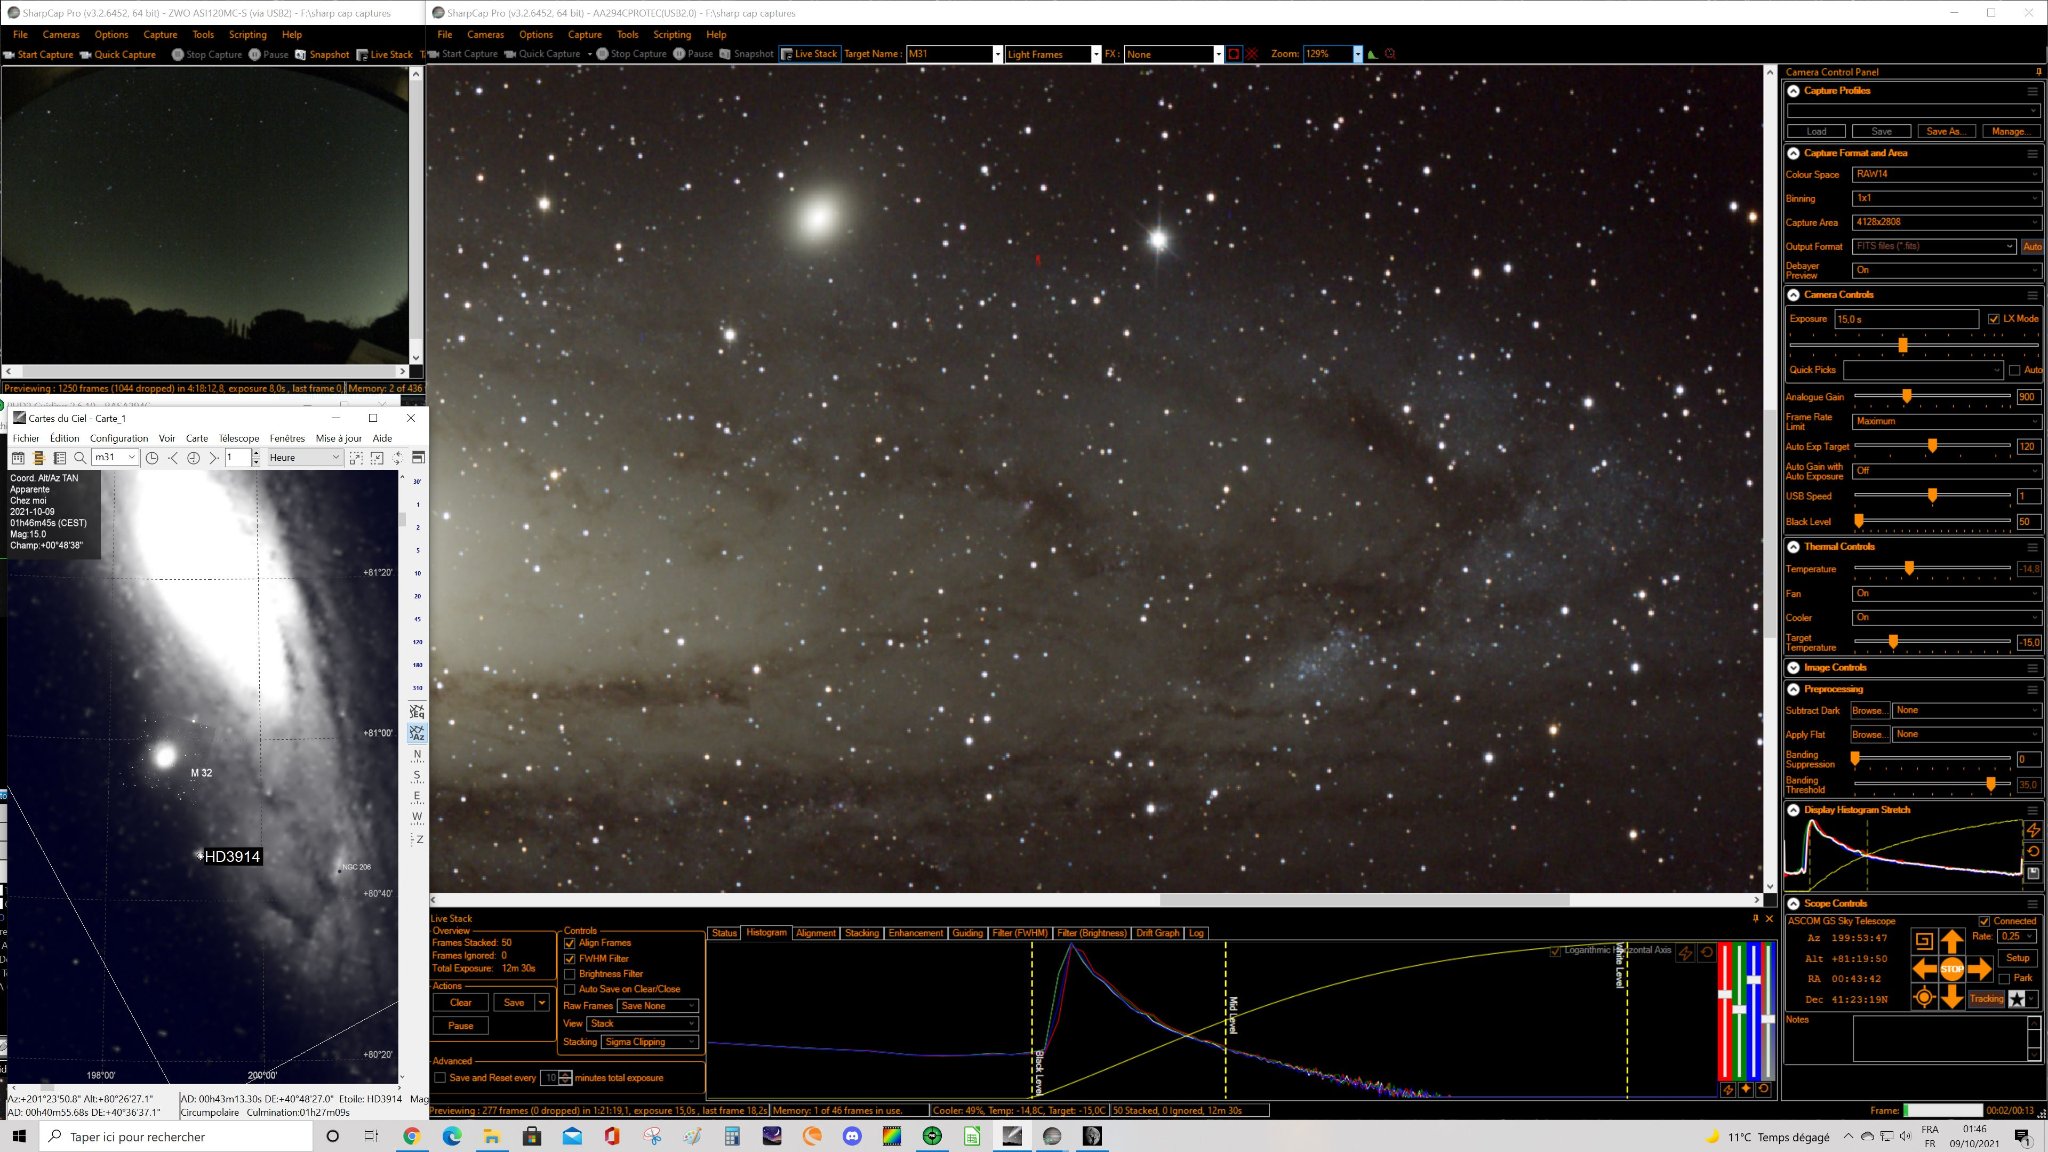Open the Binning dropdown
The width and height of the screenshot is (2048, 1152).
(x=1946, y=198)
